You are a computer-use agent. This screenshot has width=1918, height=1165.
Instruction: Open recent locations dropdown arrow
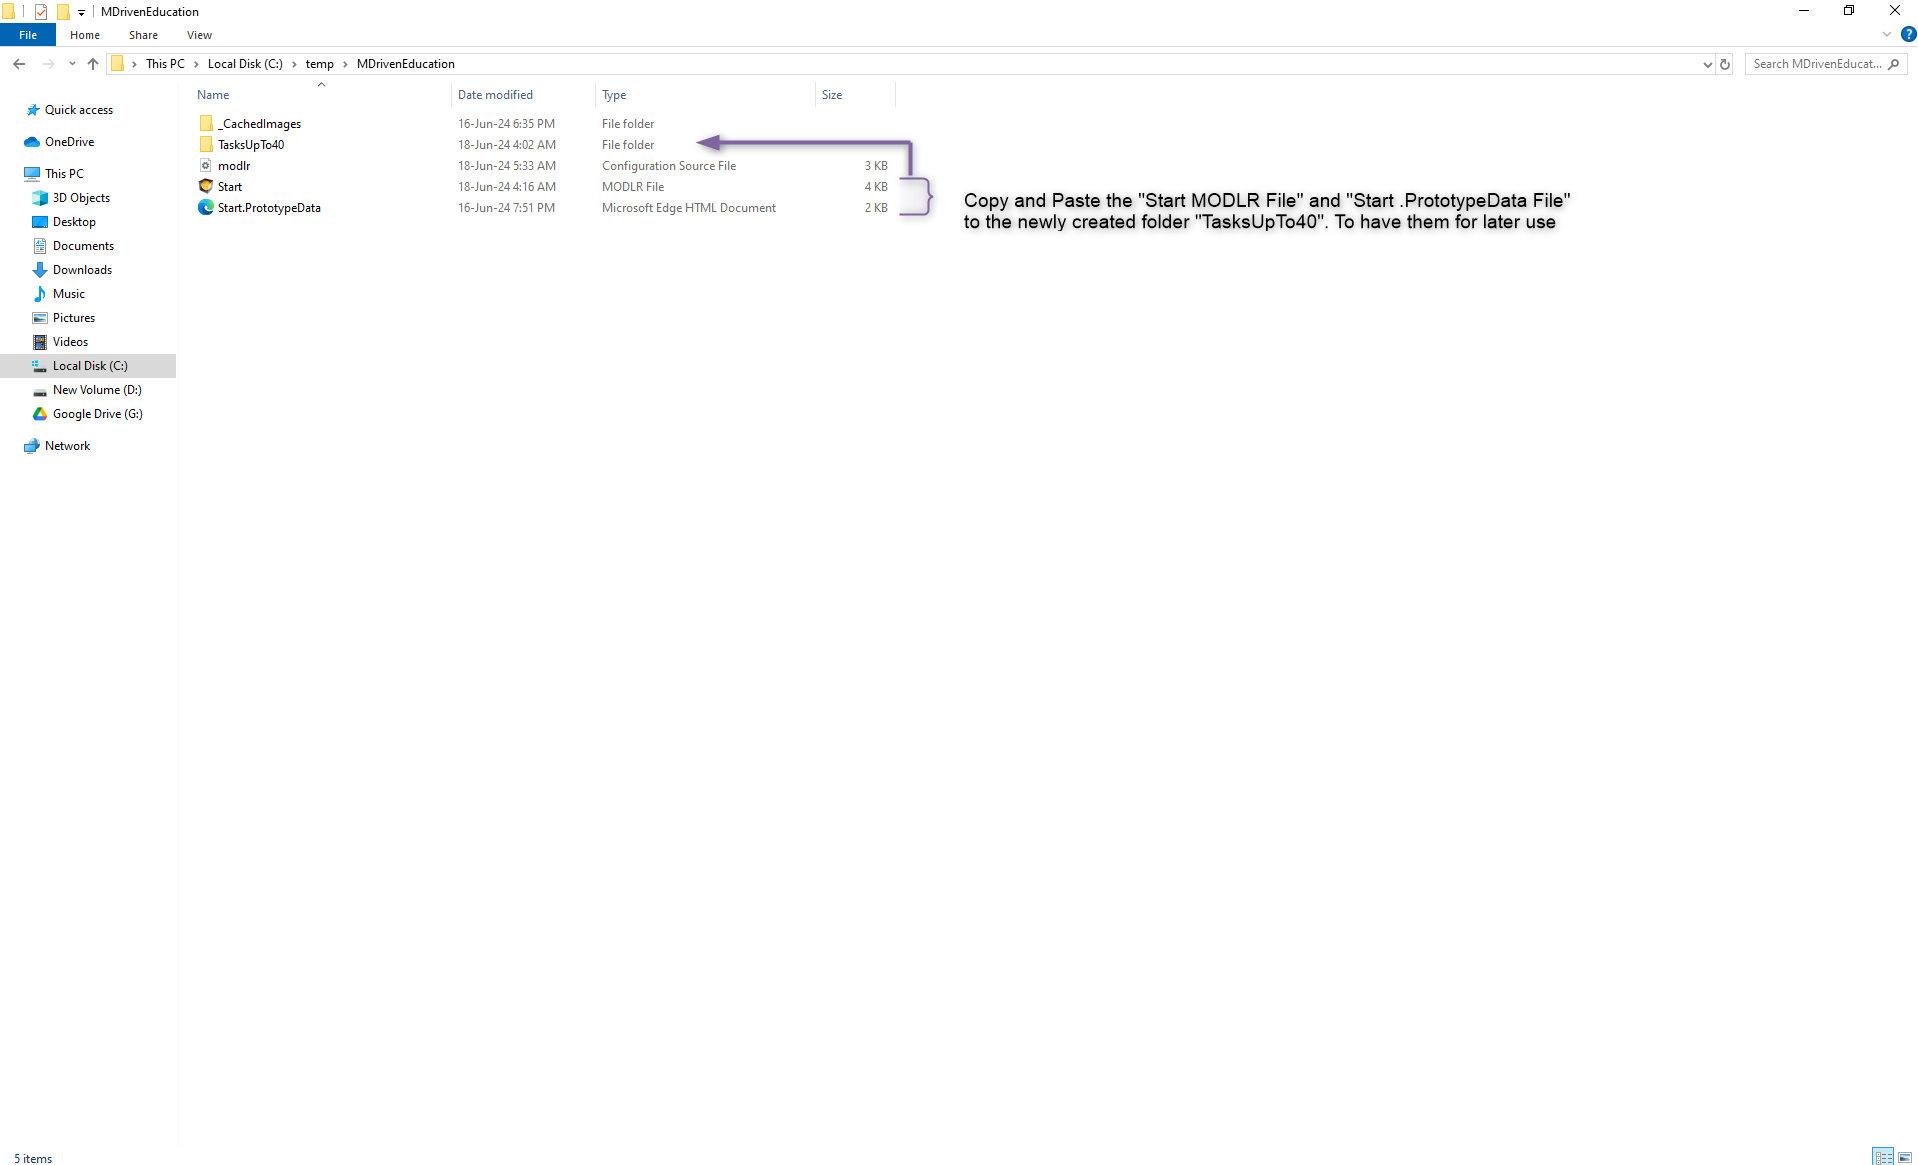(x=72, y=64)
